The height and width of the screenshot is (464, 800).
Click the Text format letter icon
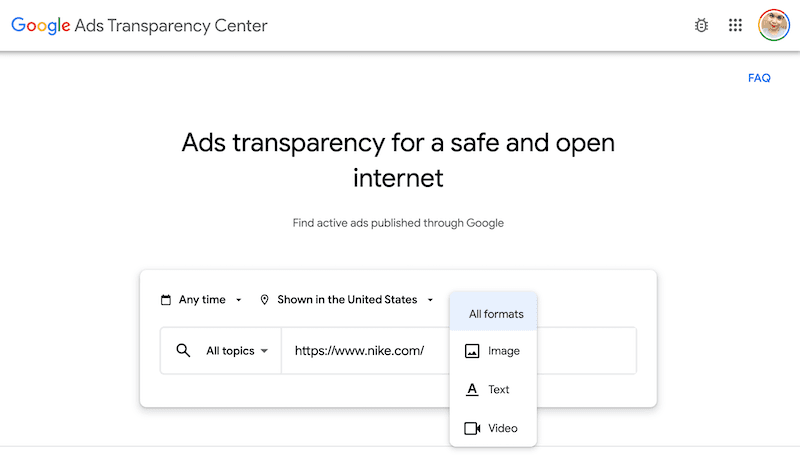tap(472, 389)
